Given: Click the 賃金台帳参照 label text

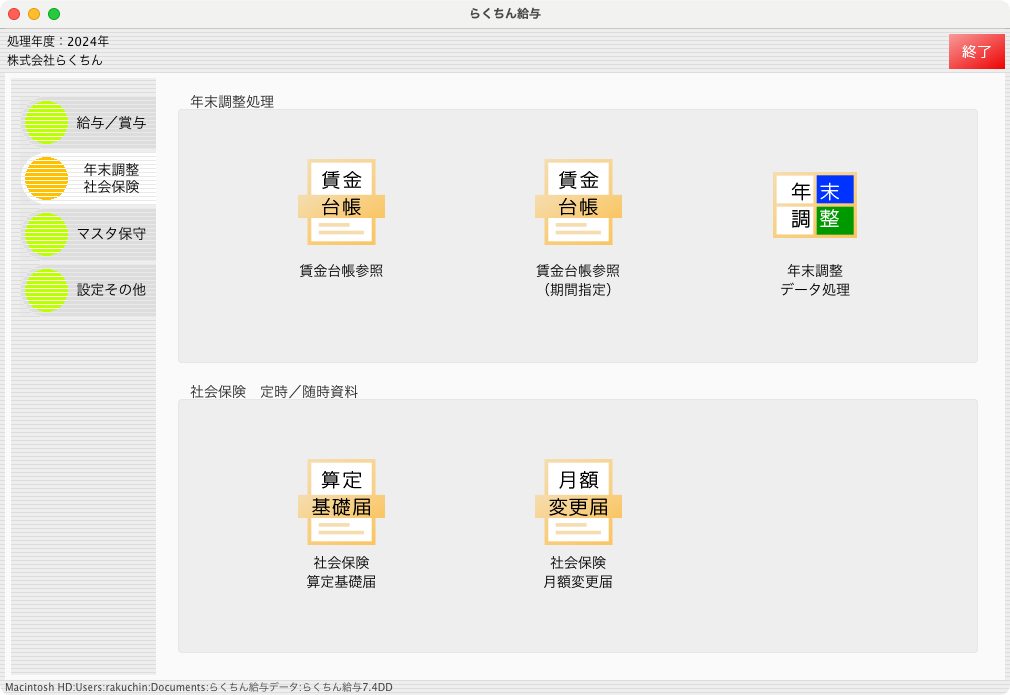Looking at the screenshot, I should [341, 271].
